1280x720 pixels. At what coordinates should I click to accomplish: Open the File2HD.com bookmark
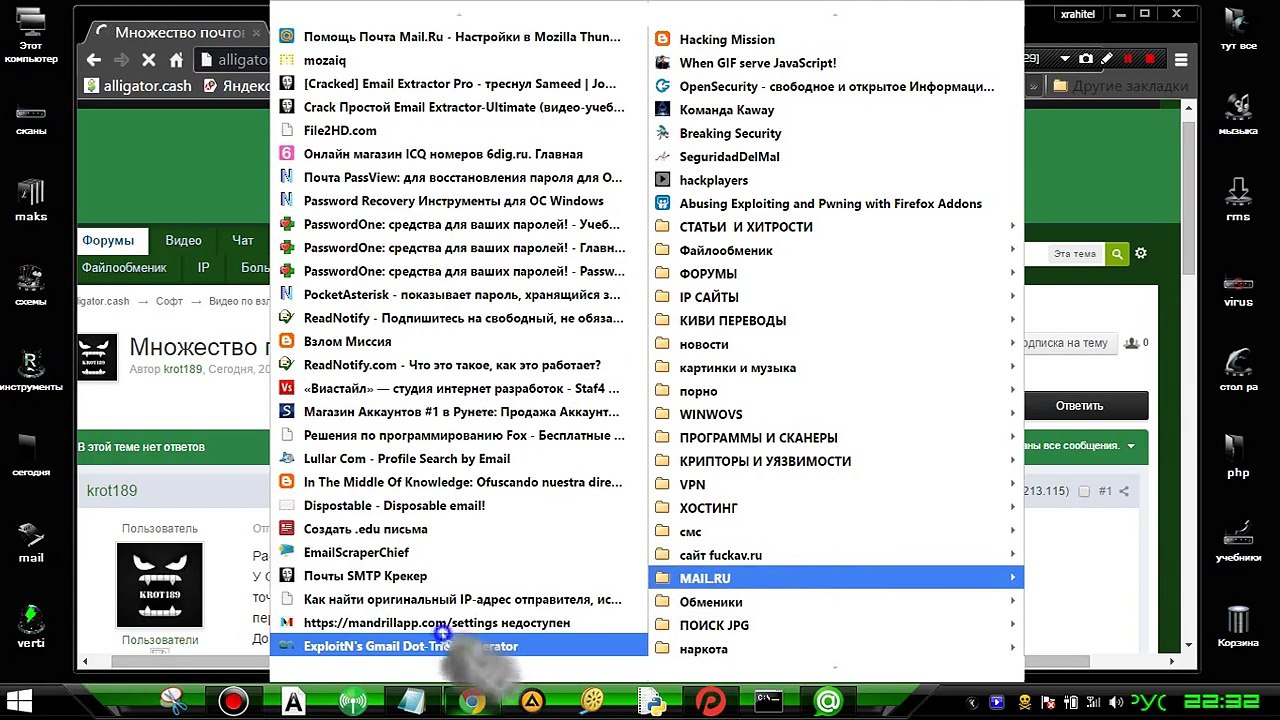tap(459, 130)
